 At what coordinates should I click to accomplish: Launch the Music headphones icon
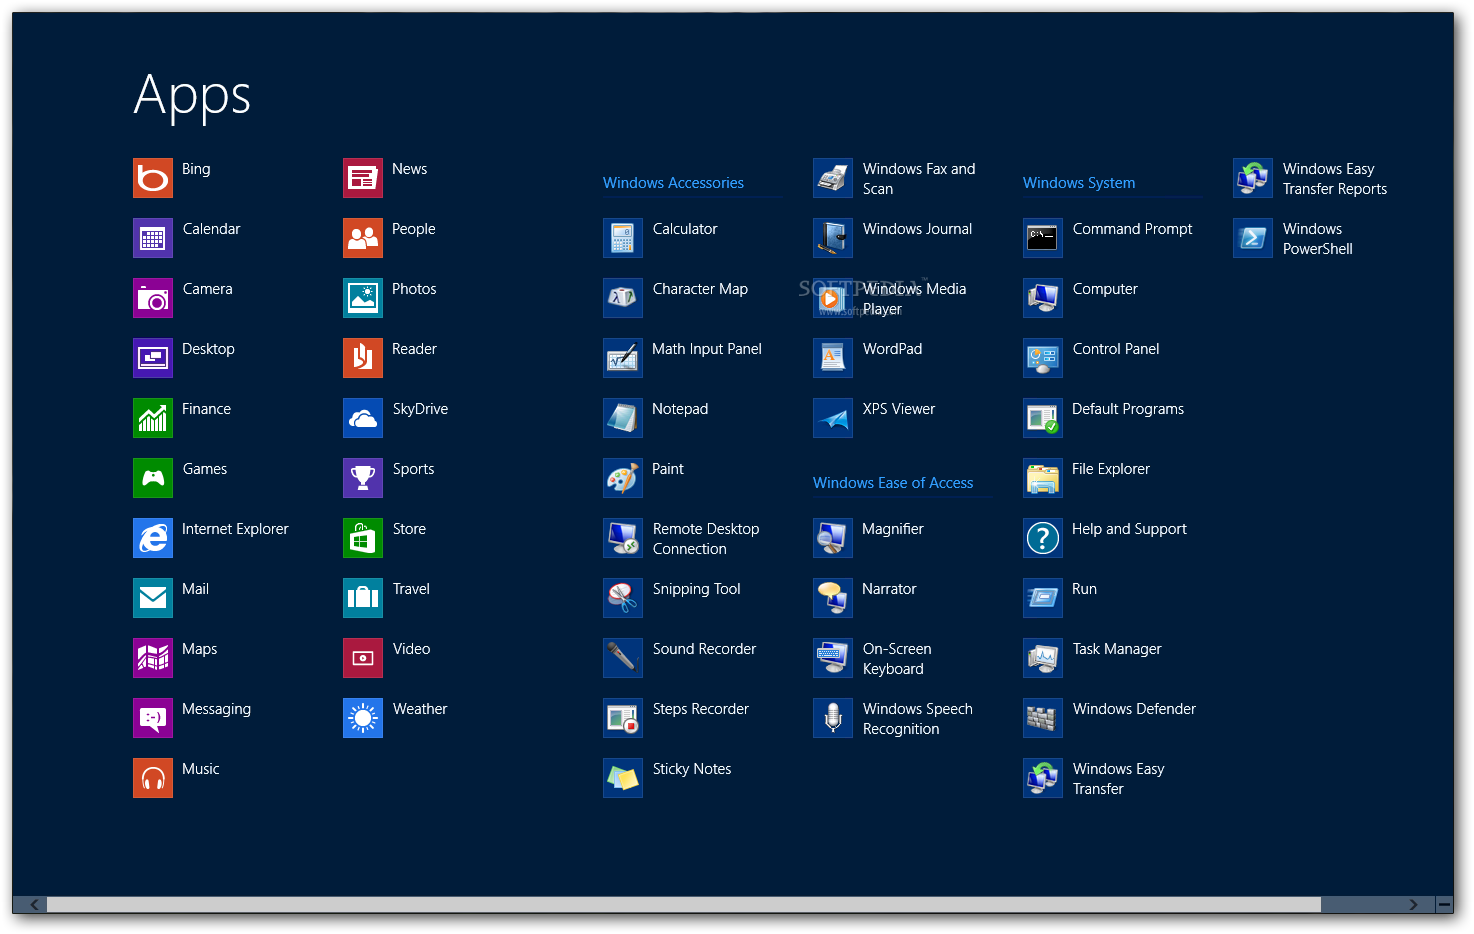(153, 778)
